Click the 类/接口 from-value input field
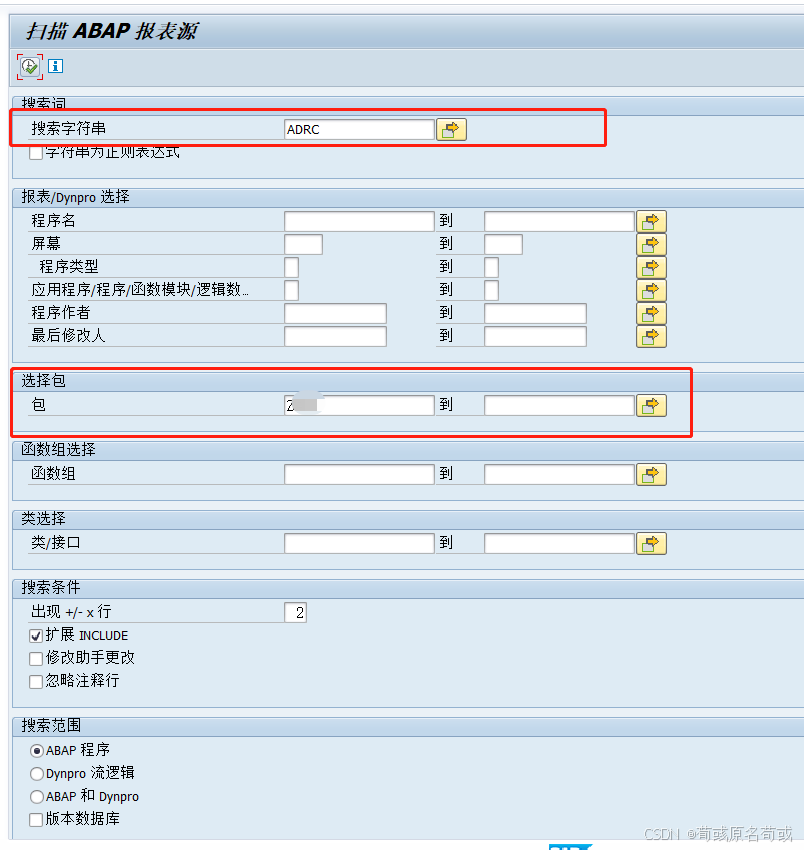The width and height of the screenshot is (804, 850). tap(359, 544)
